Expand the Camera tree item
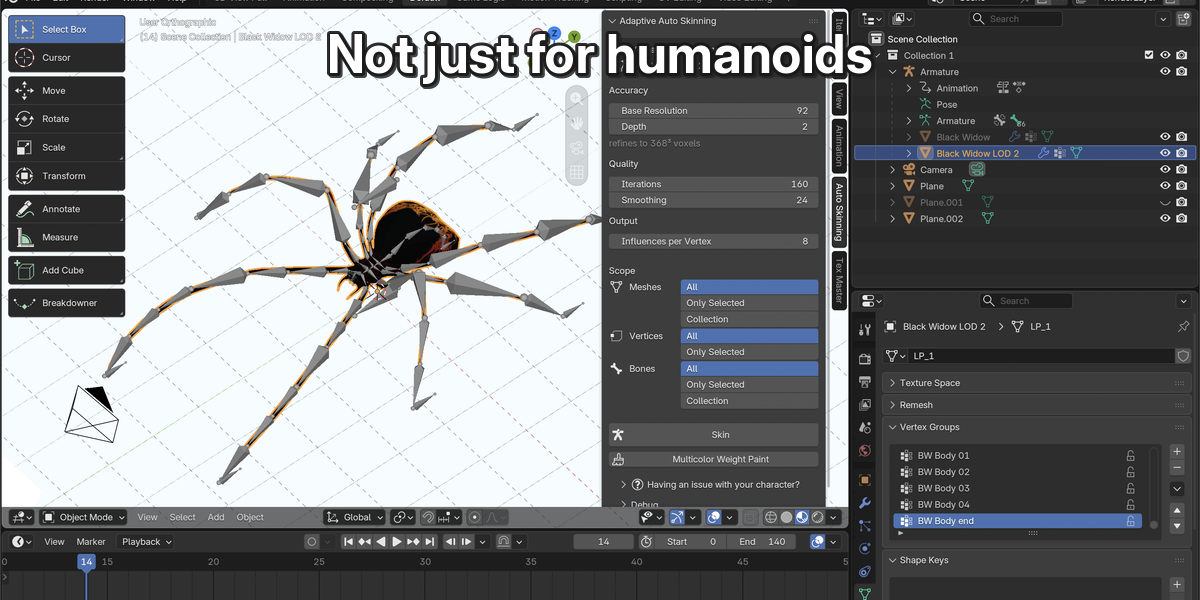Viewport: 1200px width, 600px height. click(x=893, y=170)
